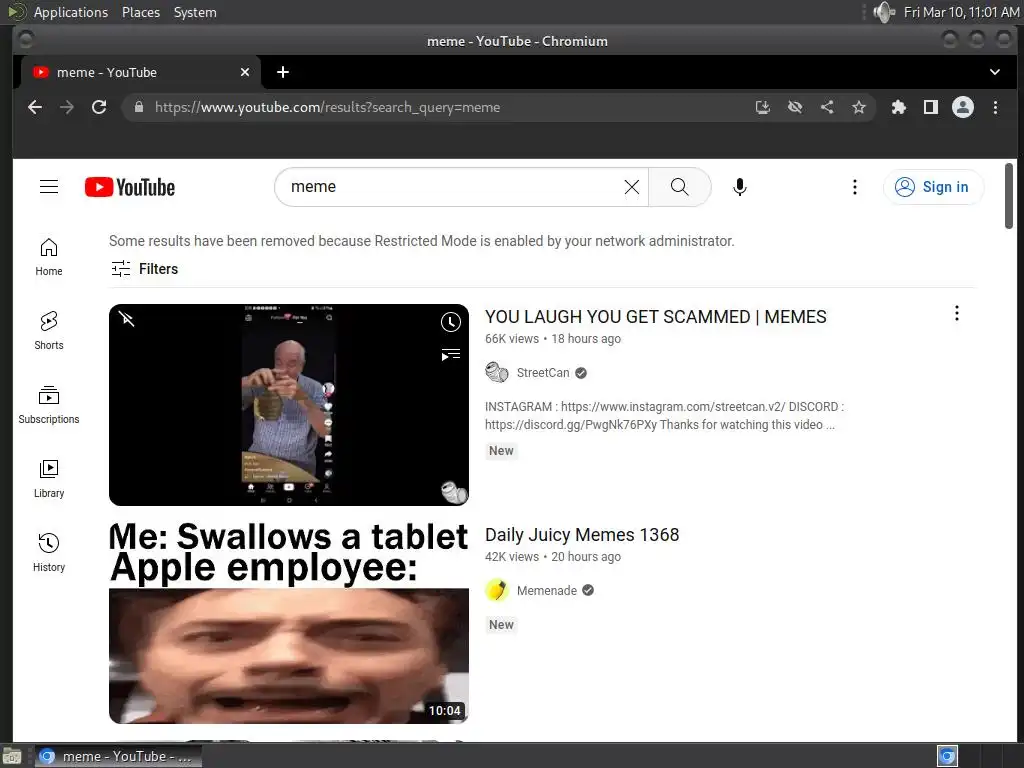Viewport: 1024px width, 768px height.
Task: Reload the page with the refresh icon
Action: point(99,107)
